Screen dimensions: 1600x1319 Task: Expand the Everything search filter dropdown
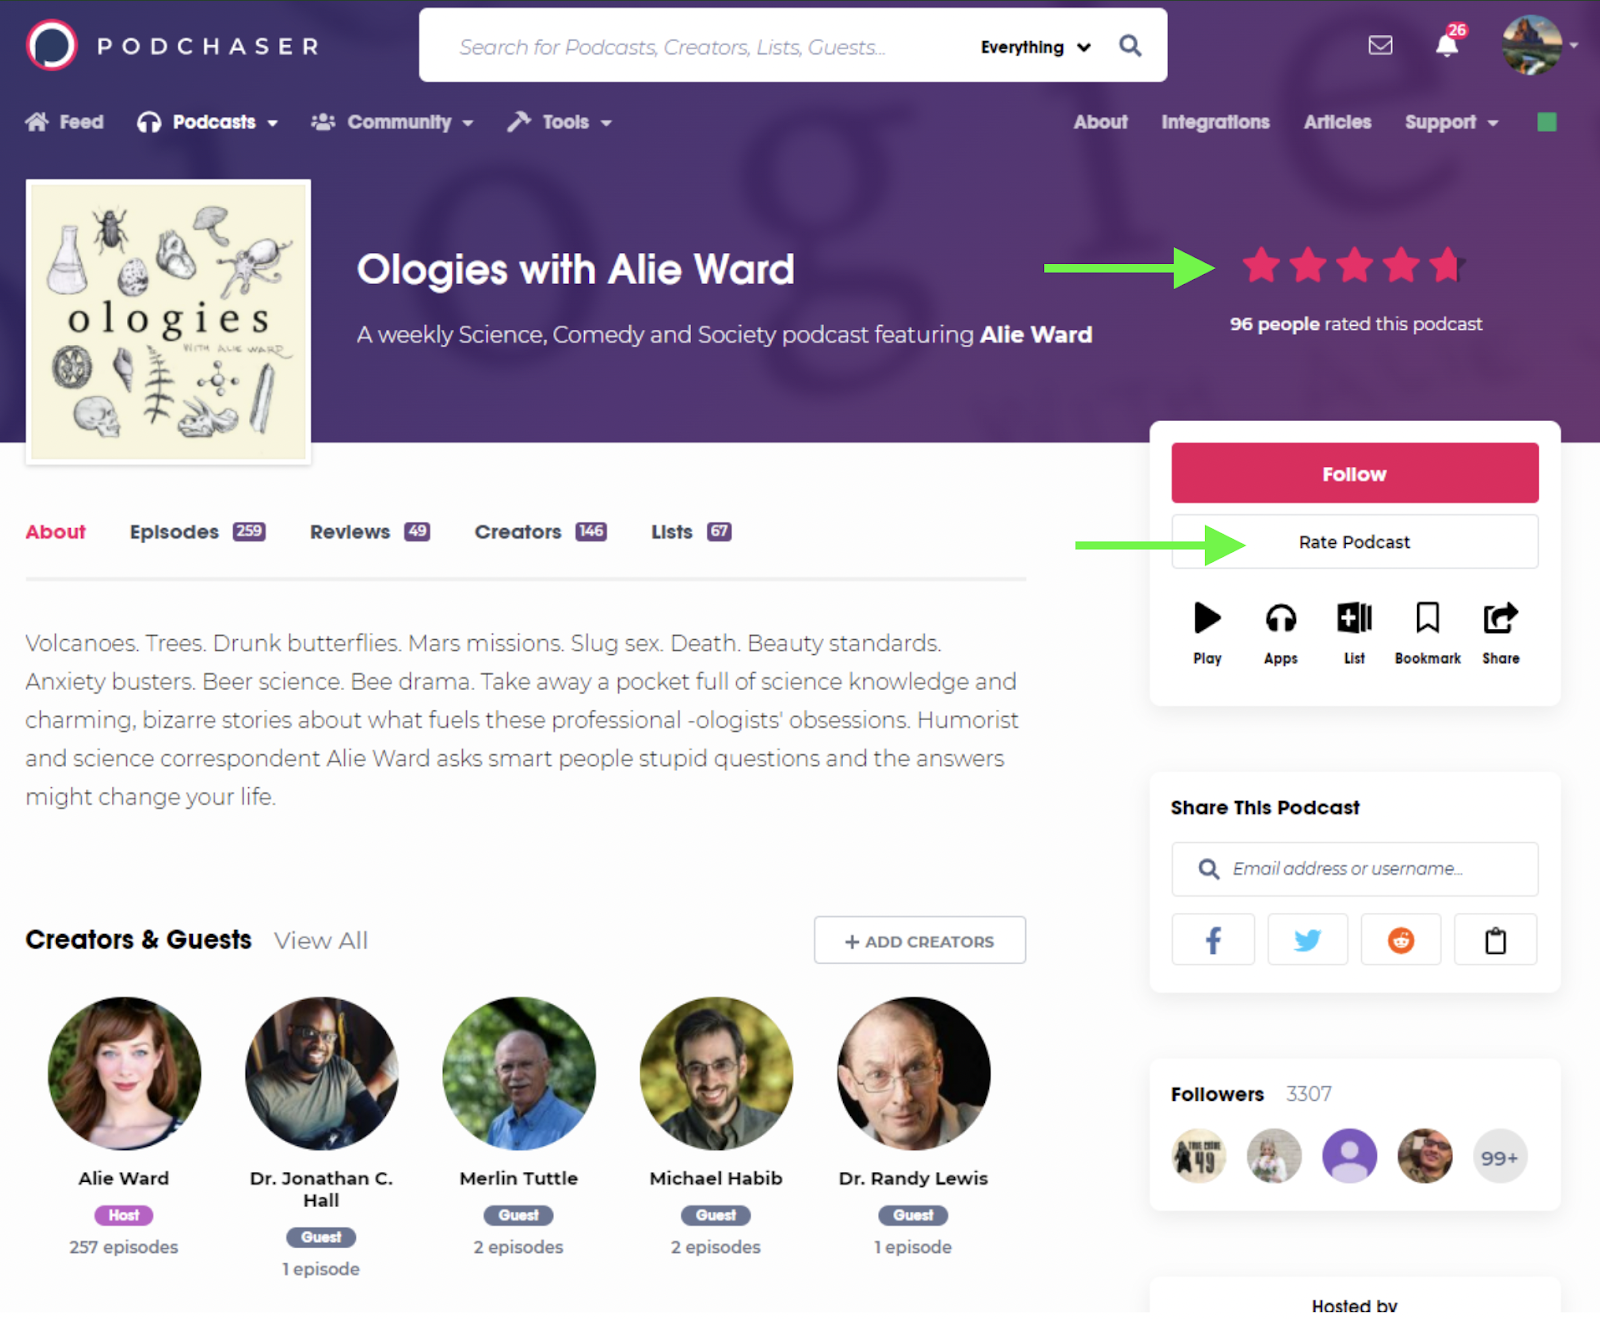point(1035,47)
